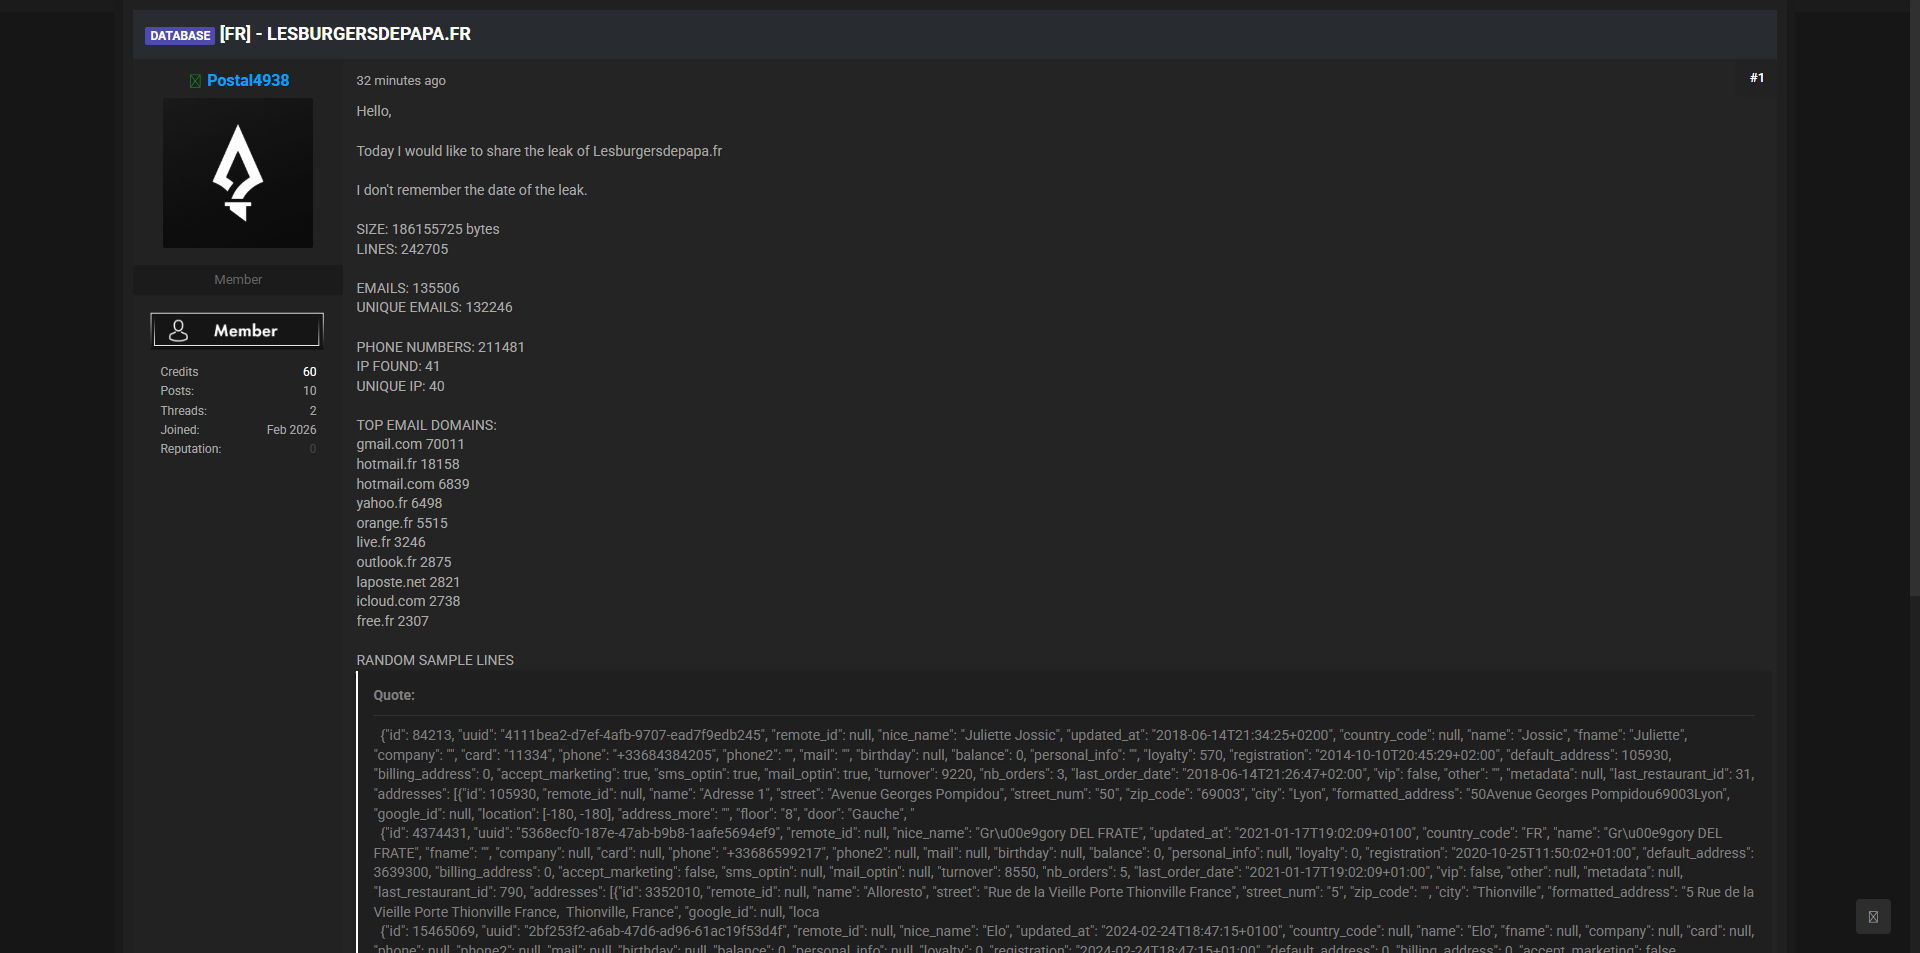The image size is (1920, 953).
Task: Click the Joined date Feb 2026
Action: point(291,430)
